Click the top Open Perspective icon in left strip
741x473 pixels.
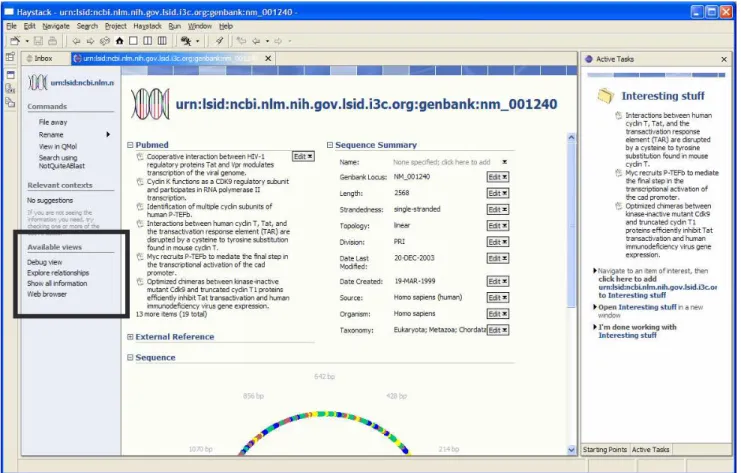coord(10,57)
